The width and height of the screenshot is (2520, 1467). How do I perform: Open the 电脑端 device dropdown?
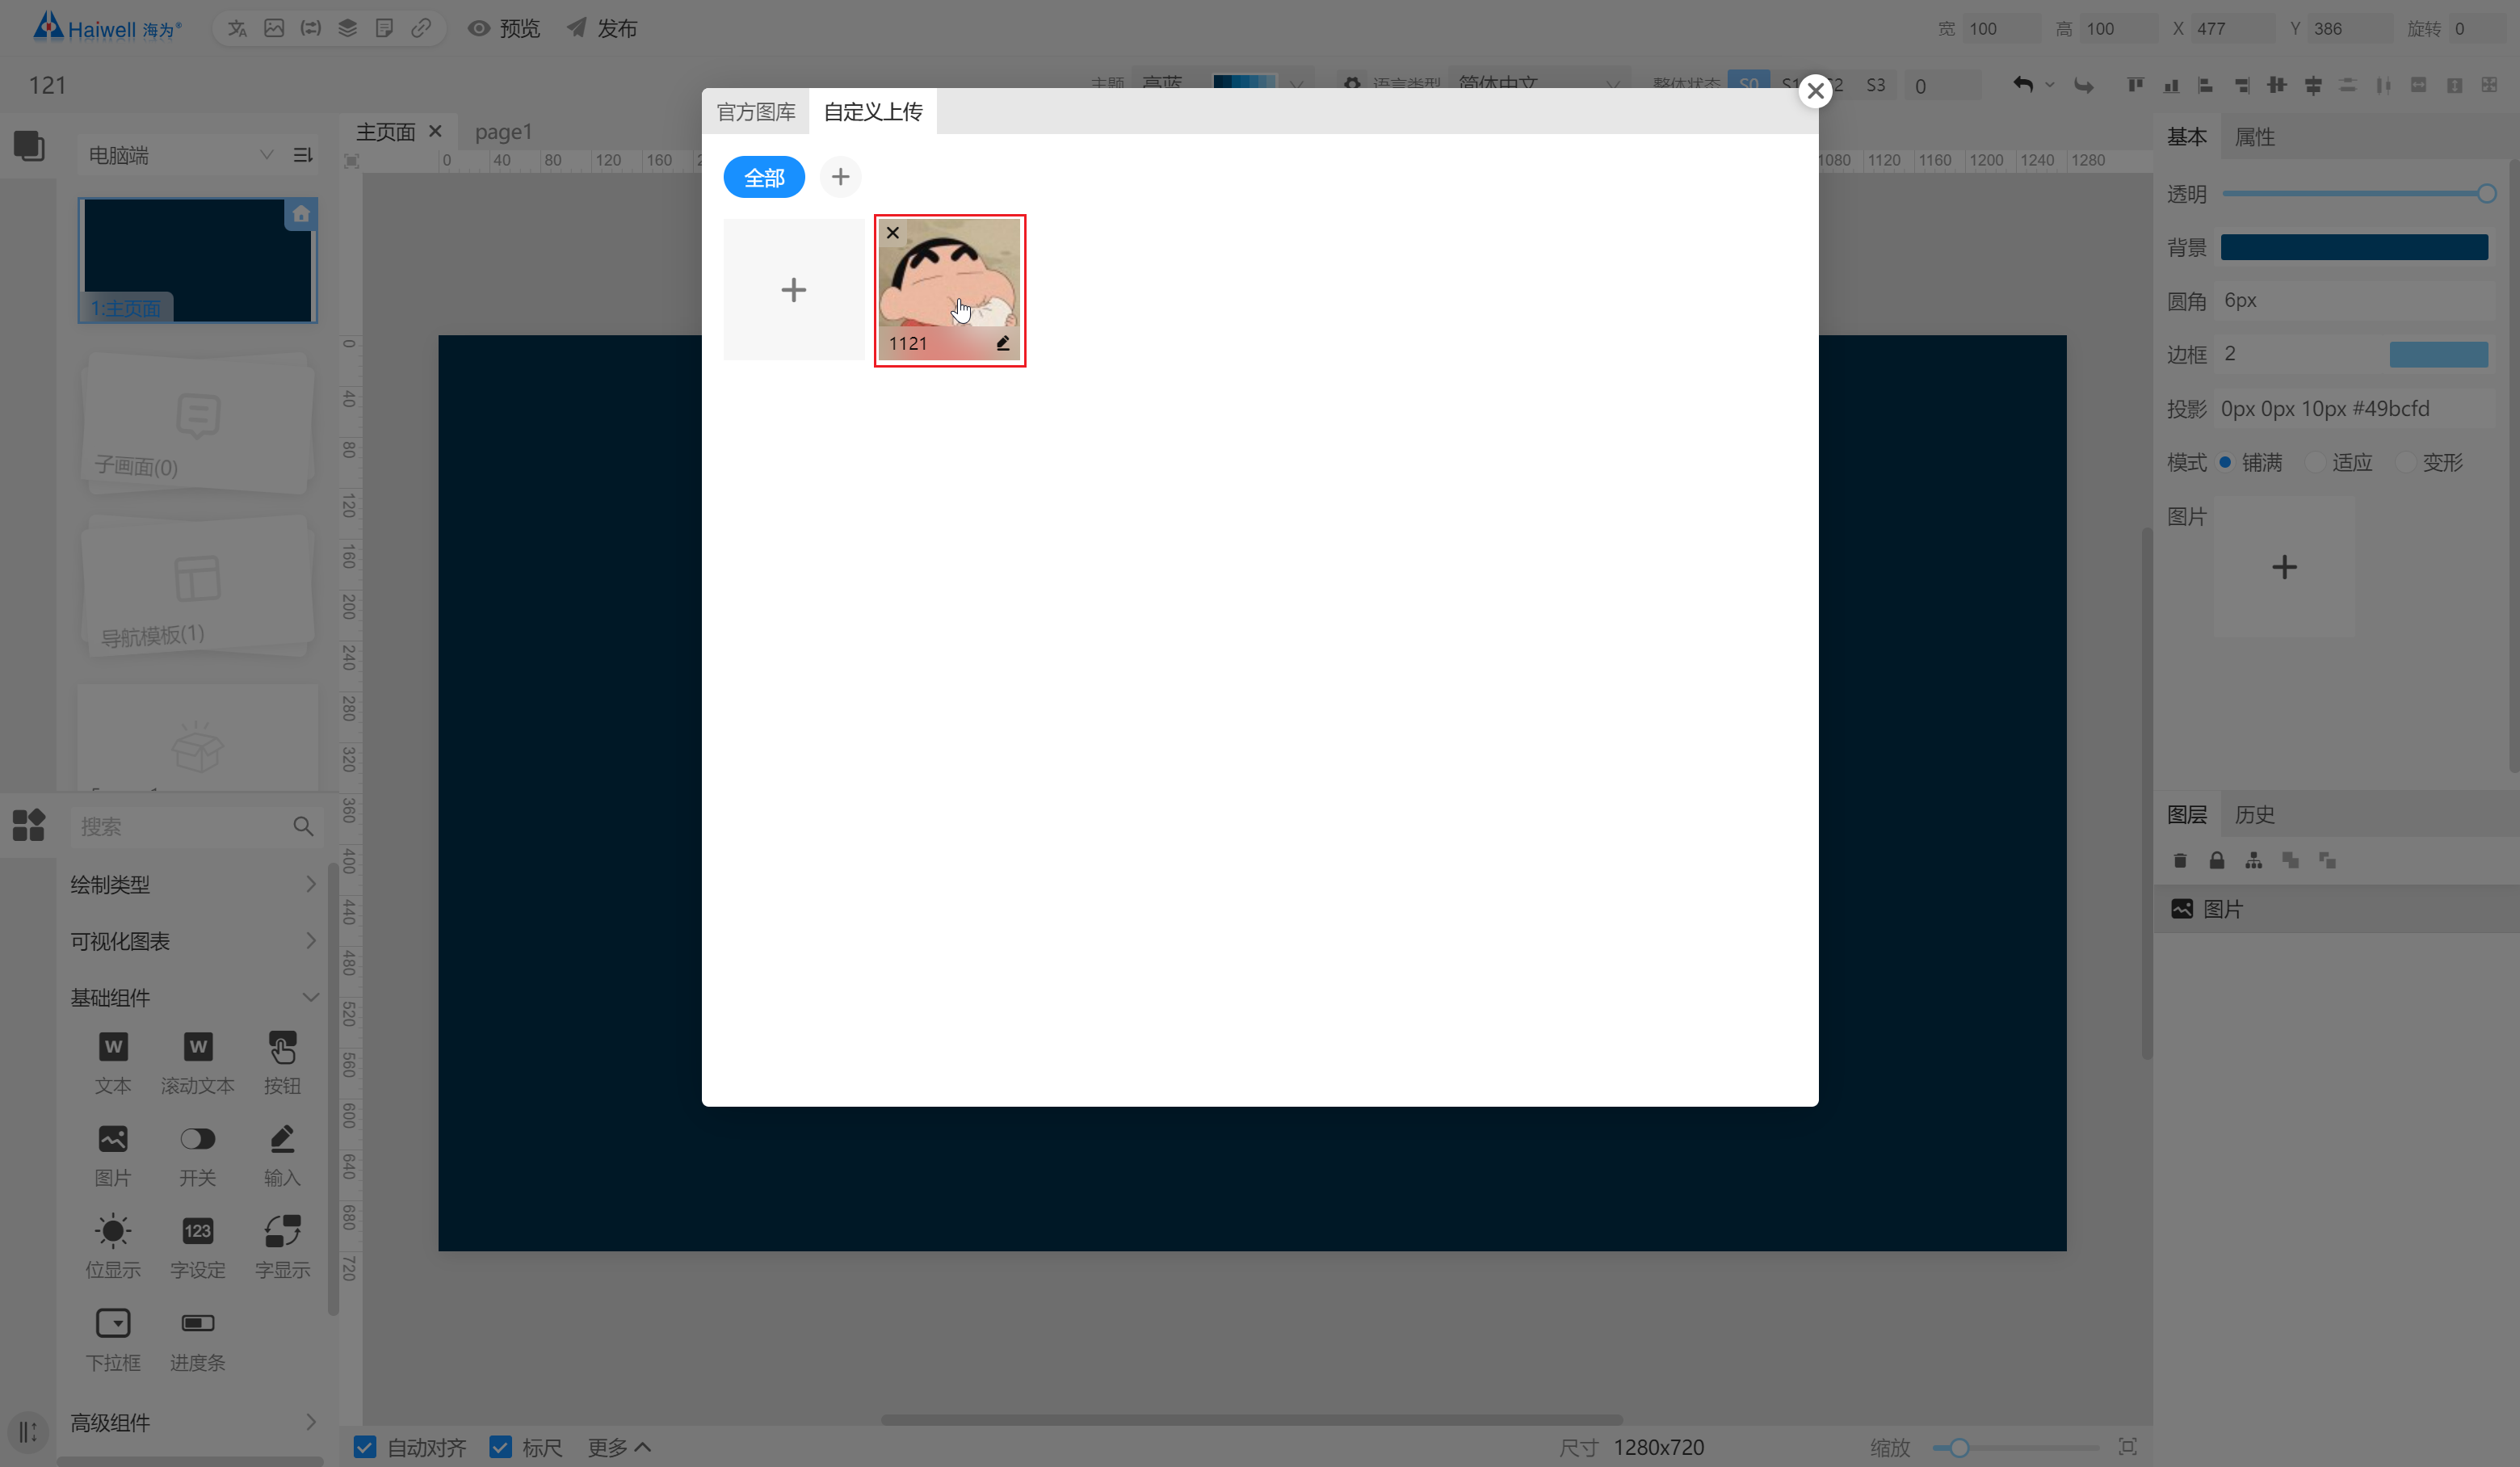tap(180, 155)
